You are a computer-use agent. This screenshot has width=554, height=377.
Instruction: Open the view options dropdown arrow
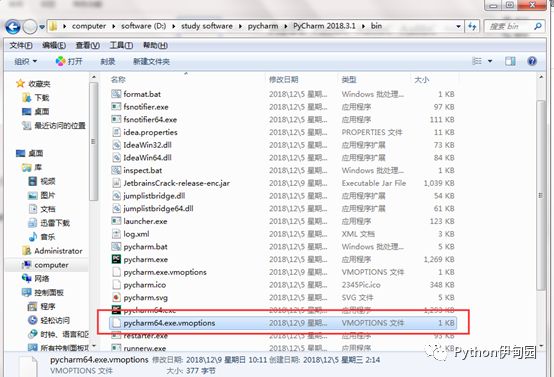[x=490, y=61]
